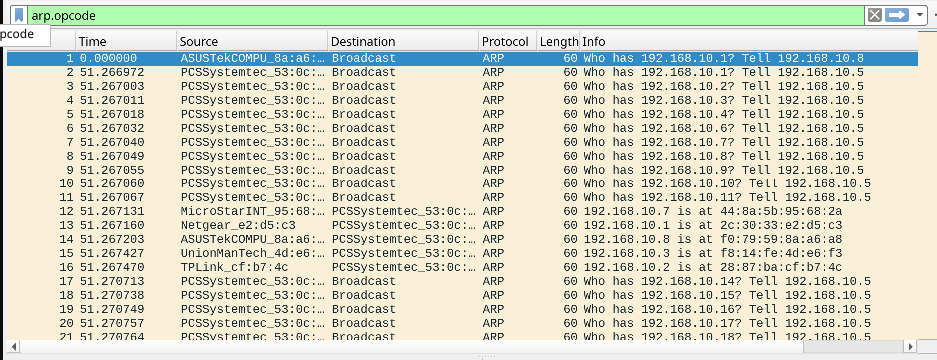Image resolution: width=937 pixels, height=360 pixels.
Task: Click the filter bookmark icon
Action: pyautogui.click(x=20, y=16)
